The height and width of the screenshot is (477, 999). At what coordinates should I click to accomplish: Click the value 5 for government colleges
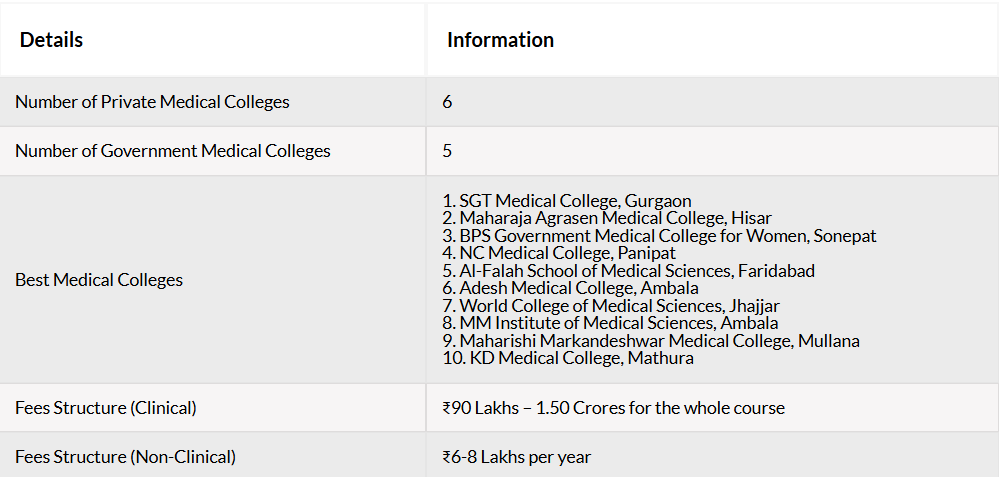[447, 151]
